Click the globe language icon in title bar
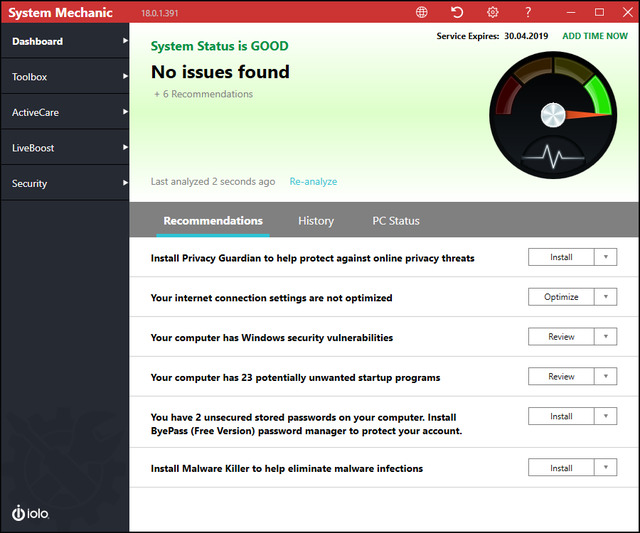 [422, 12]
